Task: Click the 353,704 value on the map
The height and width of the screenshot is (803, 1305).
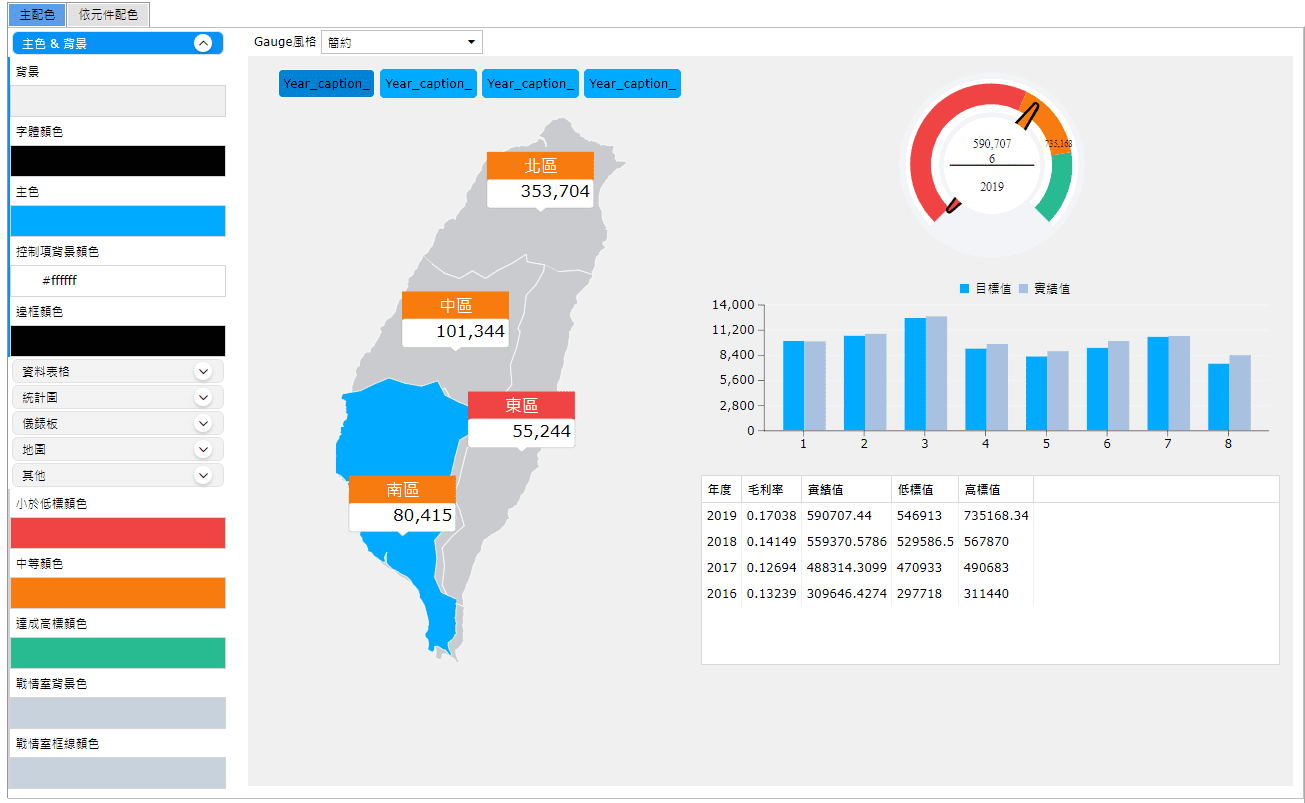Action: pyautogui.click(x=555, y=192)
